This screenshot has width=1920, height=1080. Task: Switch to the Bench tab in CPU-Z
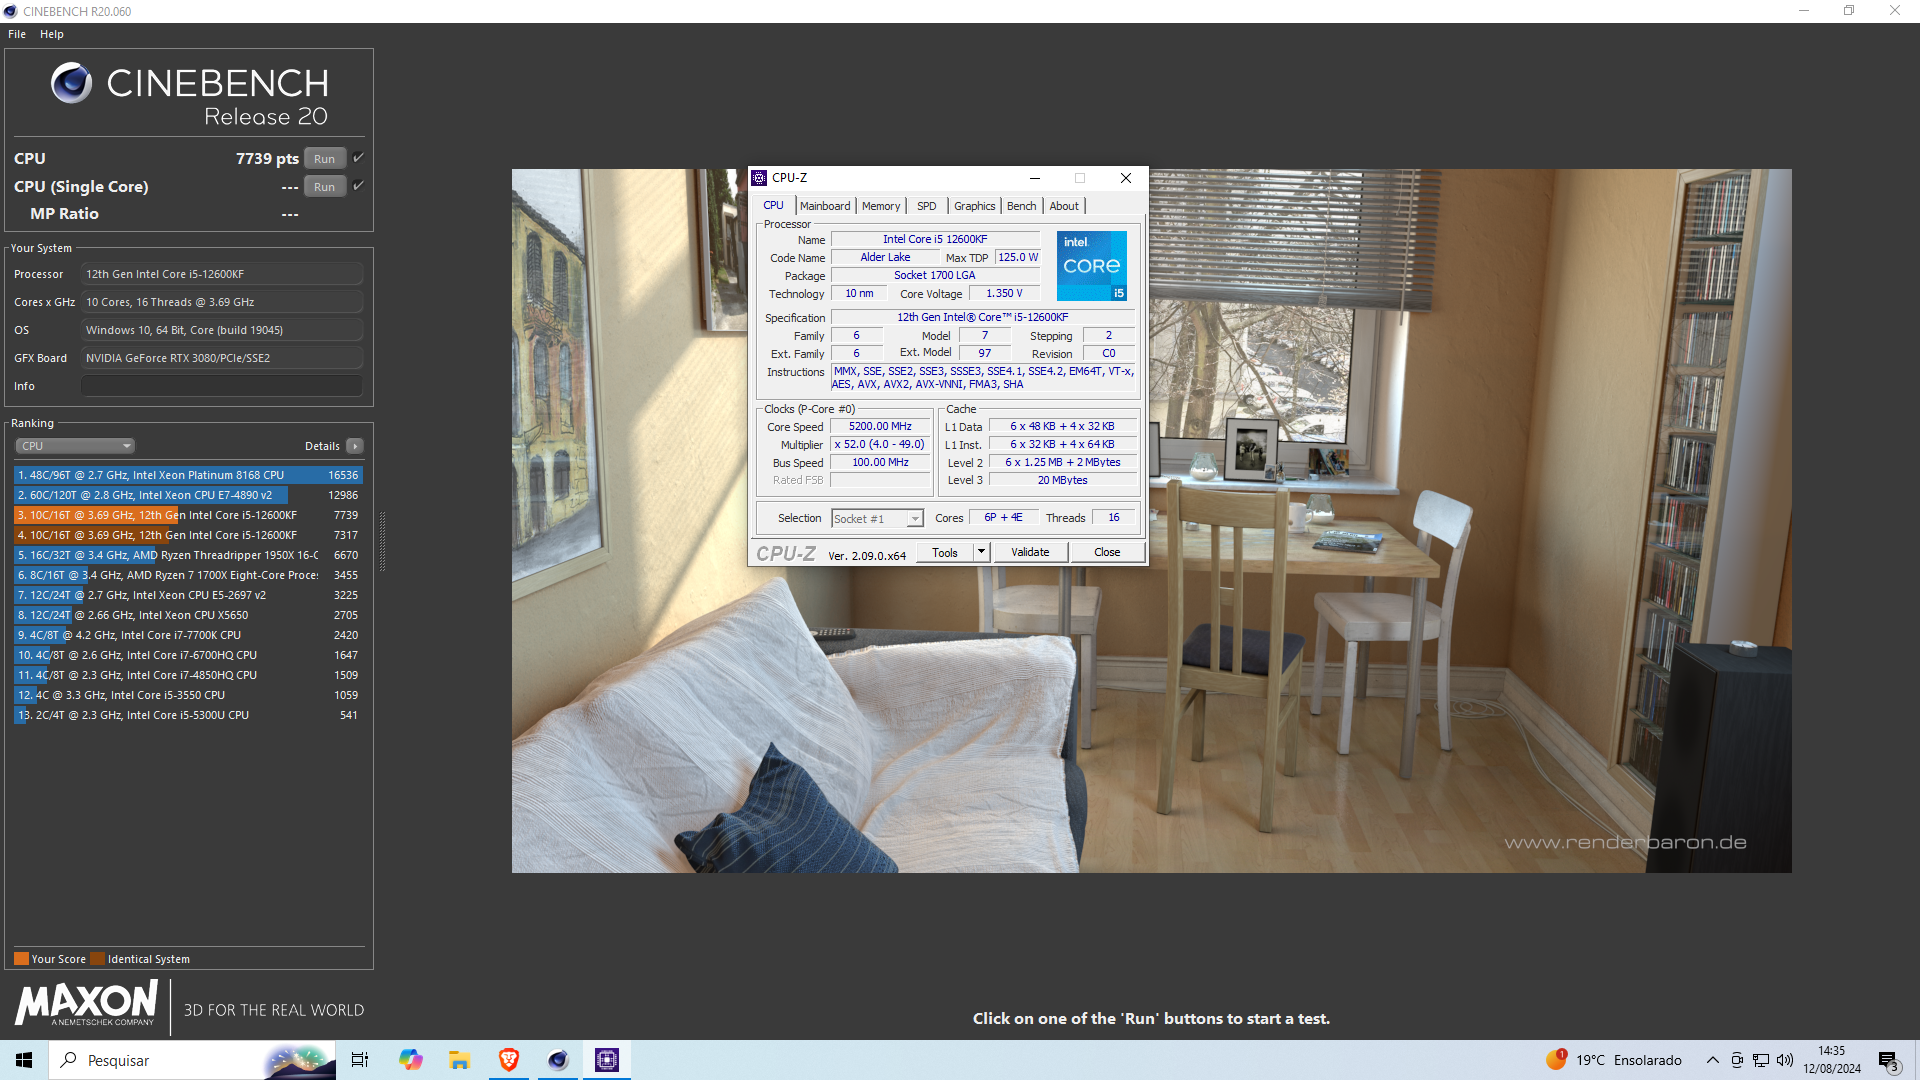[1021, 206]
